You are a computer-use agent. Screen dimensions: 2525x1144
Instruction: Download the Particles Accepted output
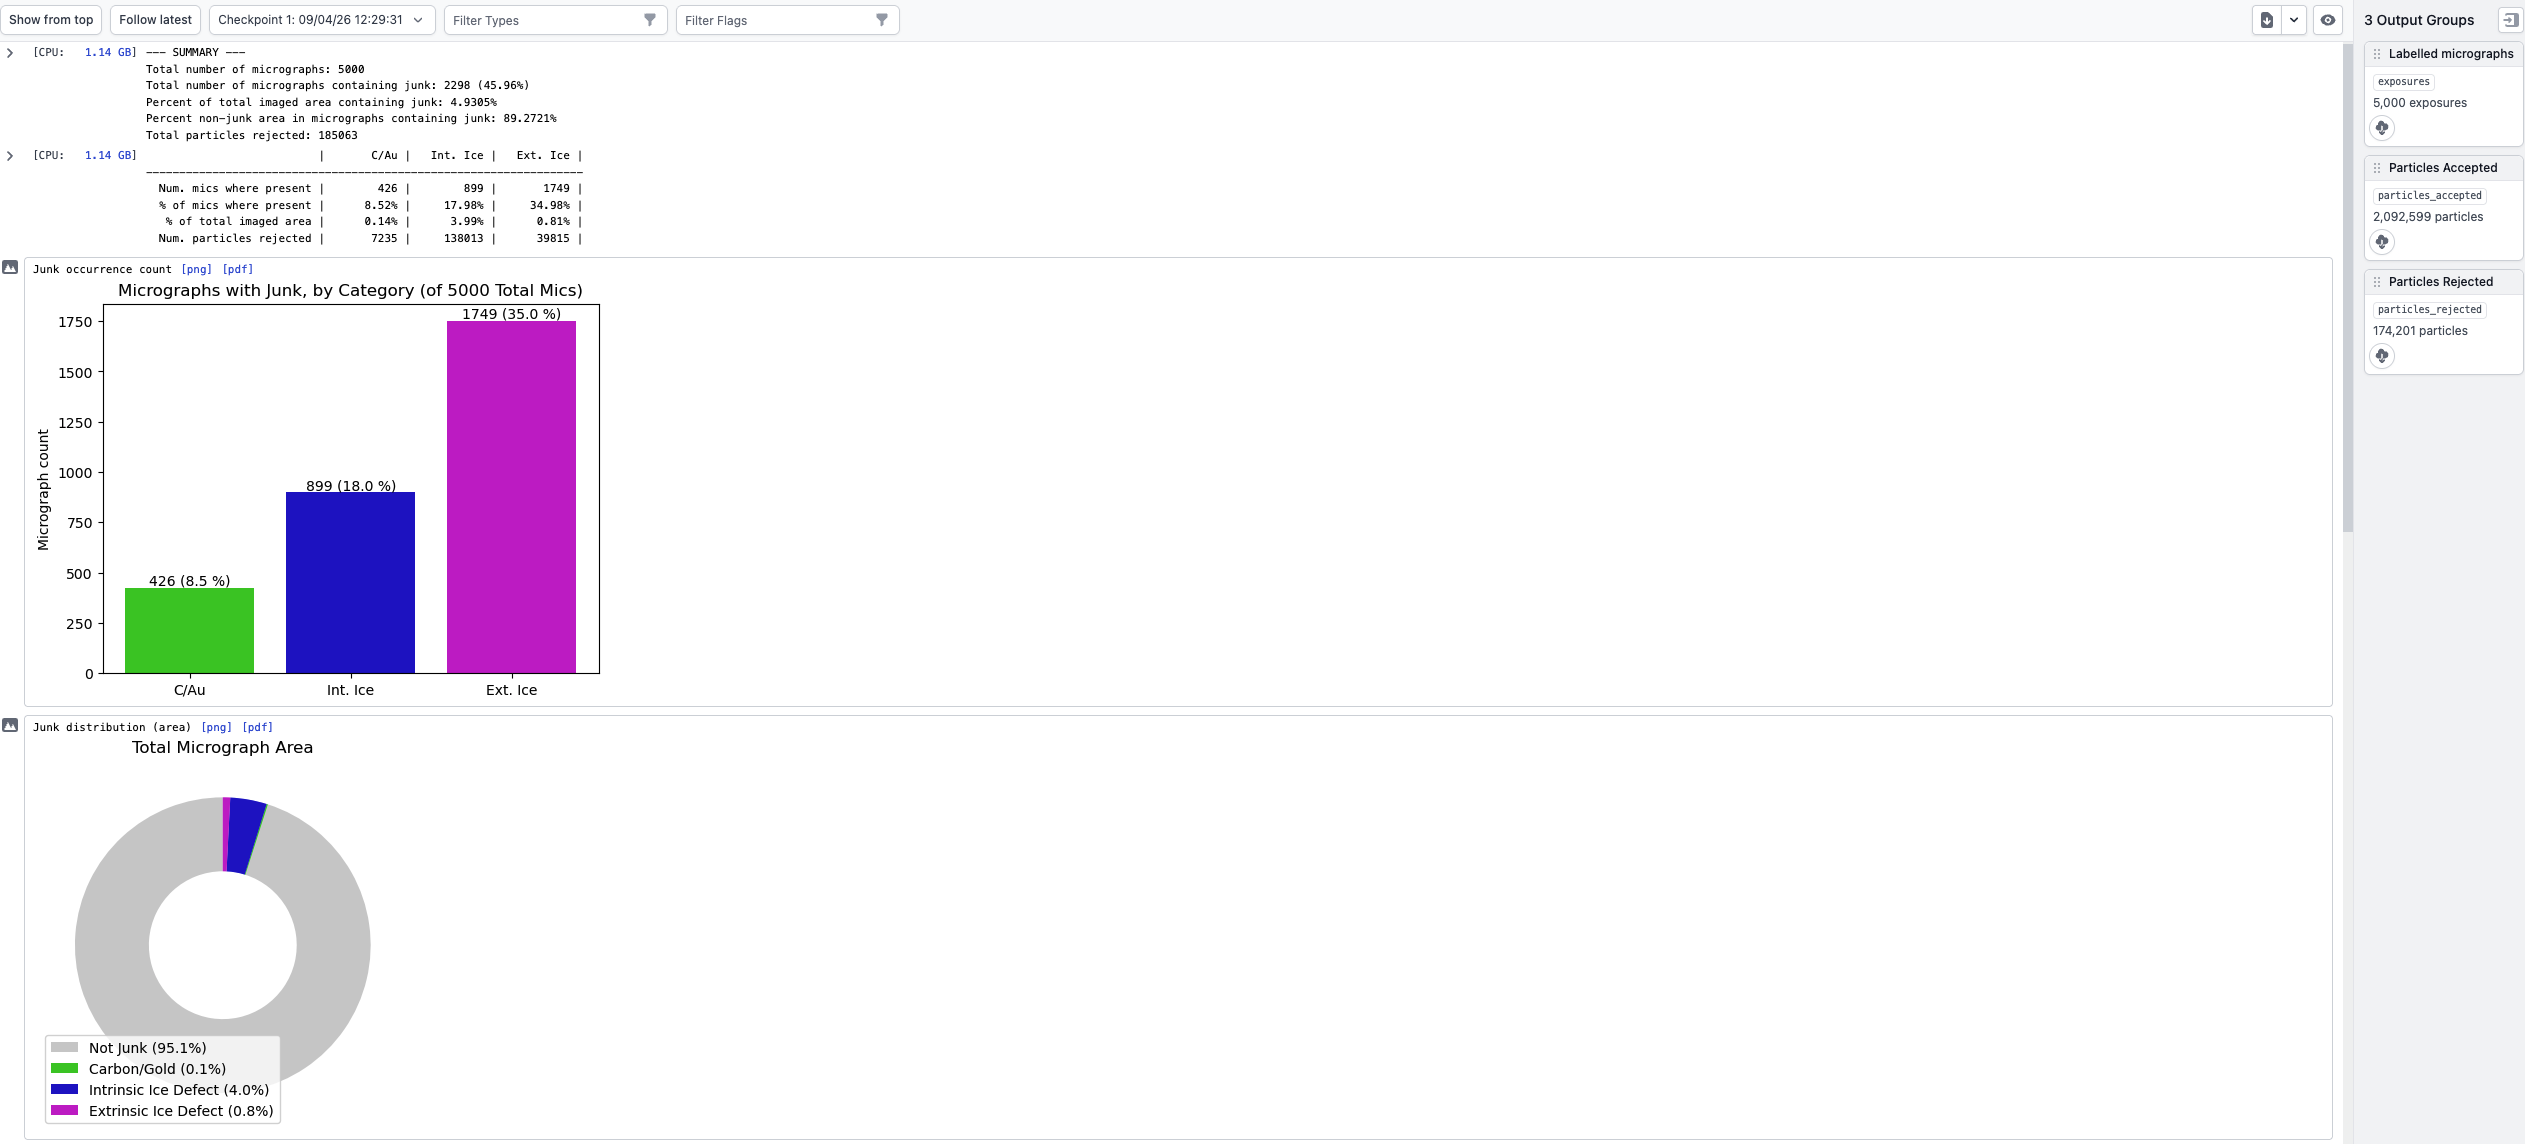coord(2382,242)
